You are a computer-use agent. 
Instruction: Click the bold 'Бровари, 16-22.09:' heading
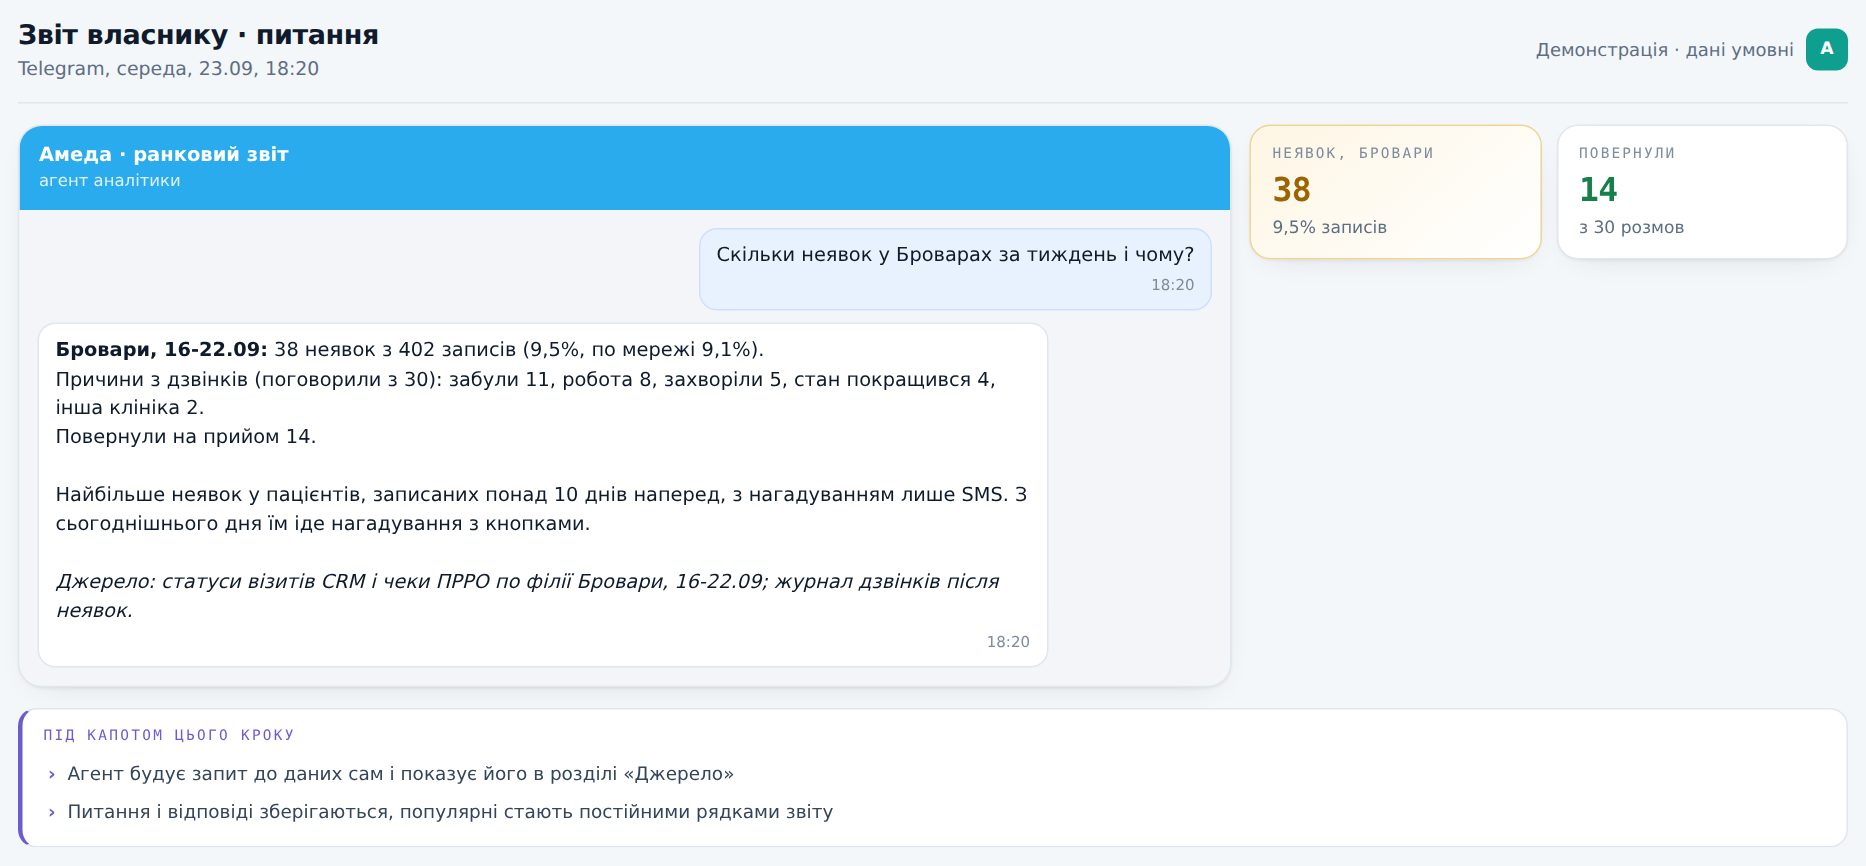(162, 350)
